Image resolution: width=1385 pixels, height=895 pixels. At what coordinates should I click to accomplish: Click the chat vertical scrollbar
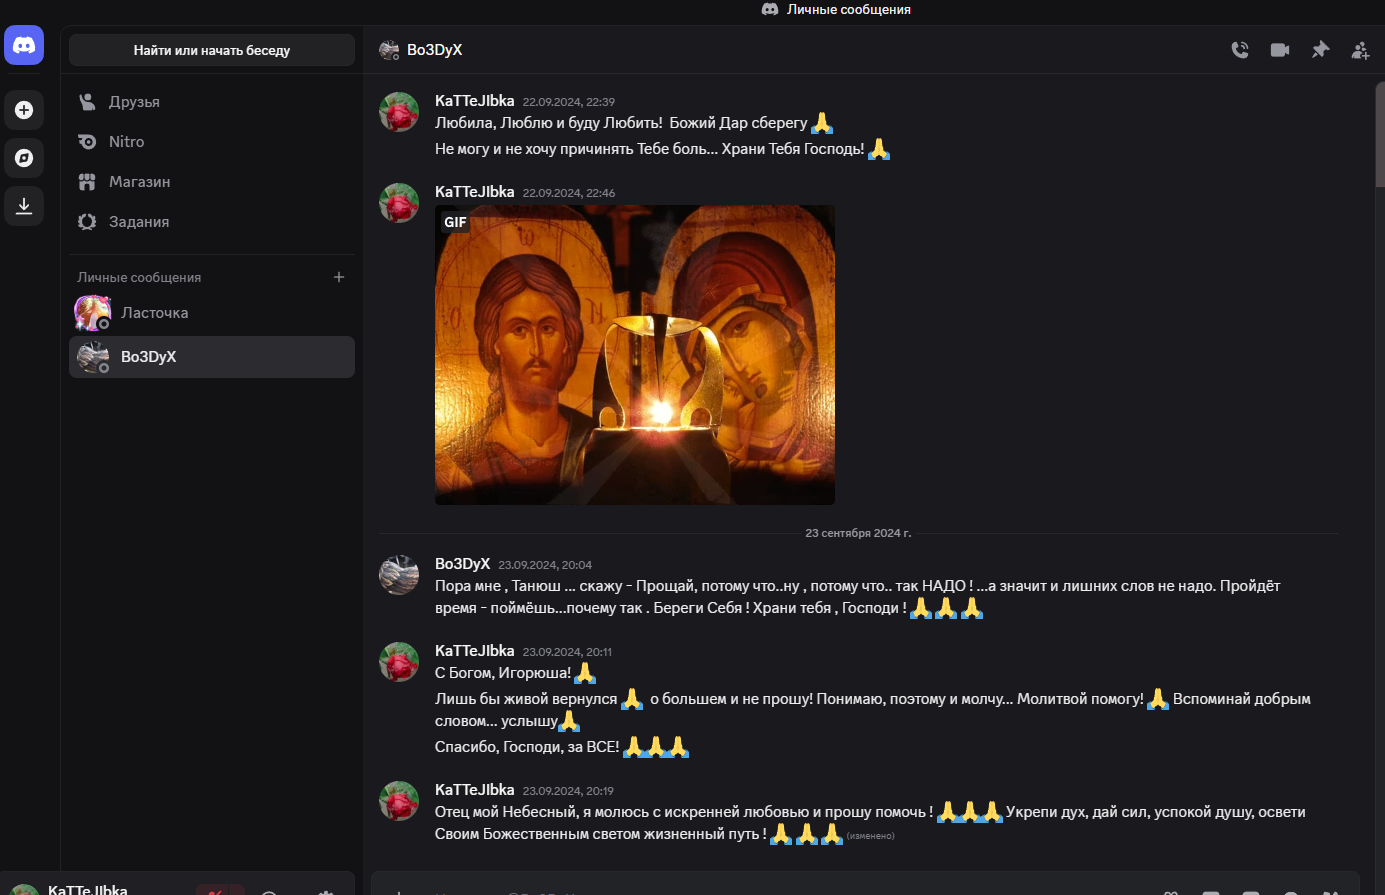(1380, 135)
